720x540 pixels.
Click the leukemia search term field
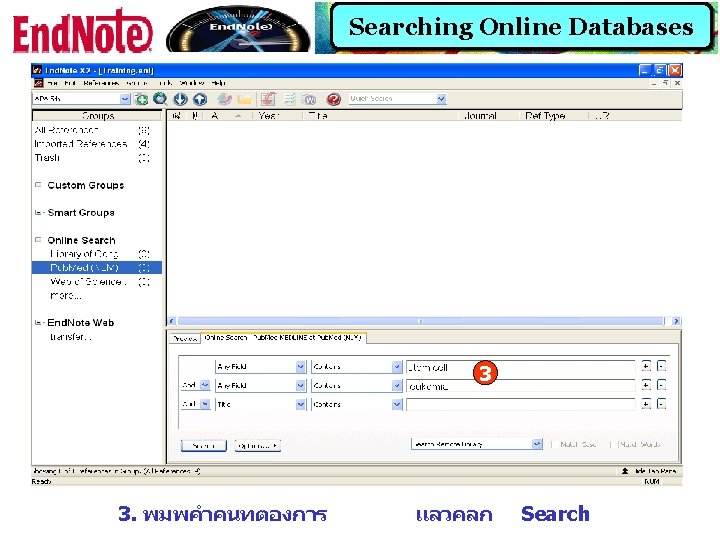pyautogui.click(x=520, y=386)
